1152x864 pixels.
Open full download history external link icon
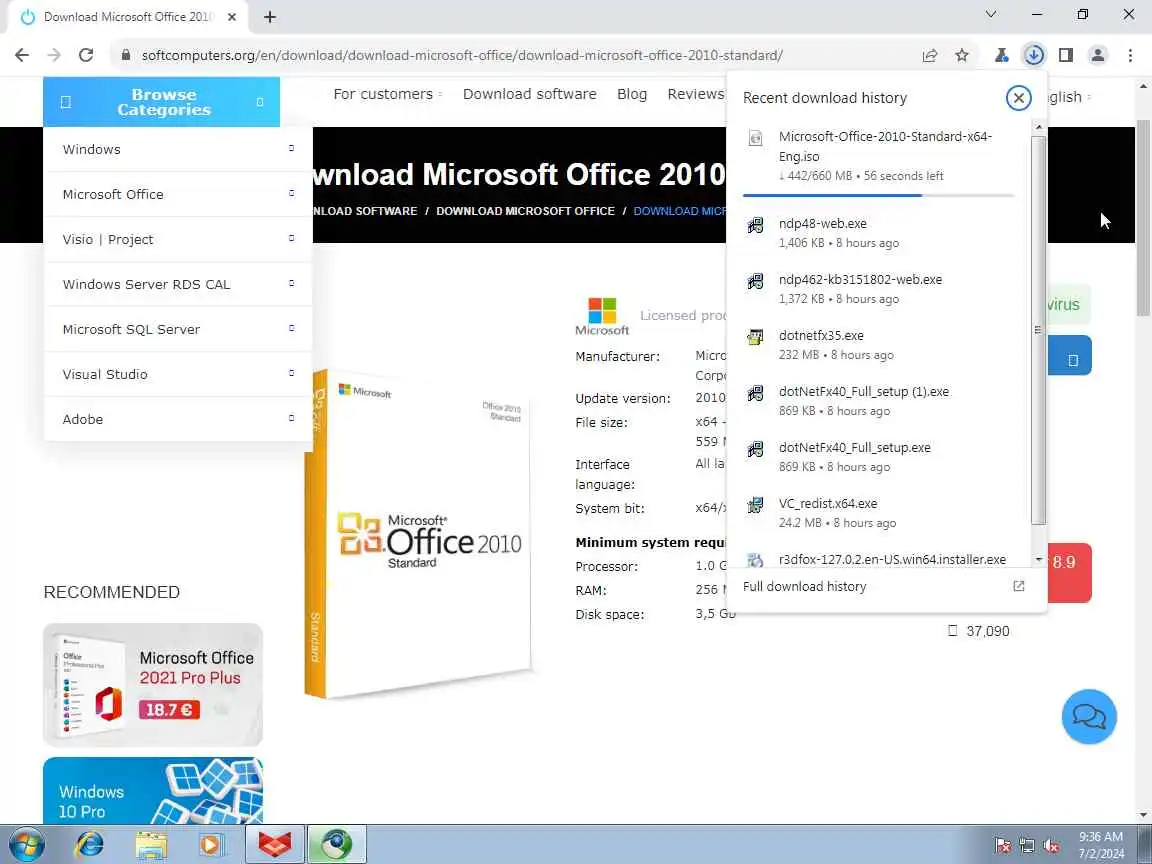1018,586
